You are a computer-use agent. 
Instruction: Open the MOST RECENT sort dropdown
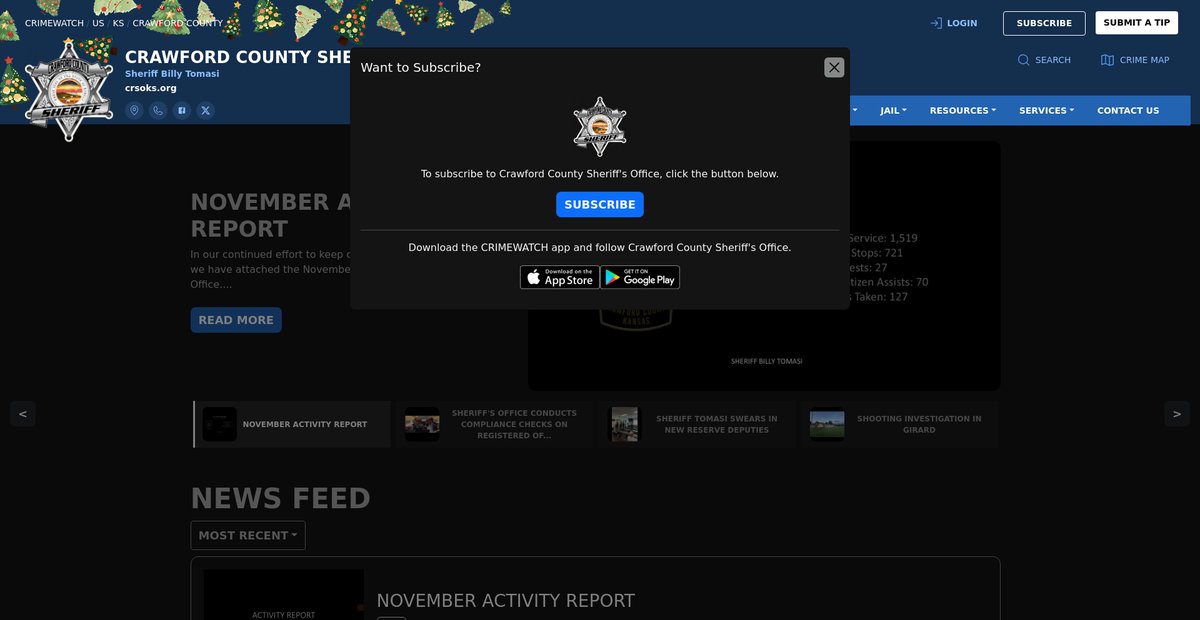[248, 535]
